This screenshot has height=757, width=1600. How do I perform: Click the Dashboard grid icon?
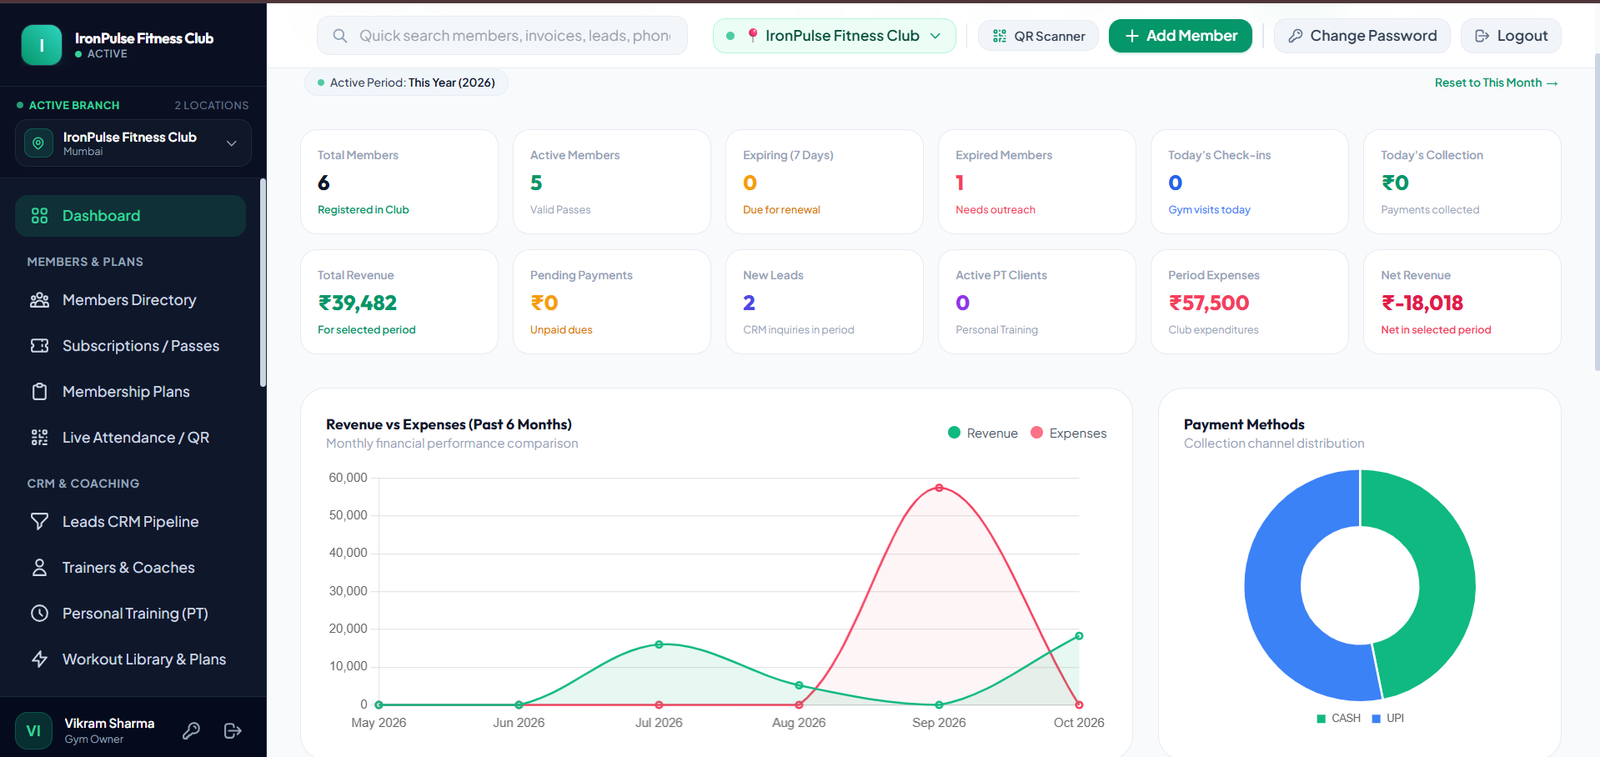[40, 216]
